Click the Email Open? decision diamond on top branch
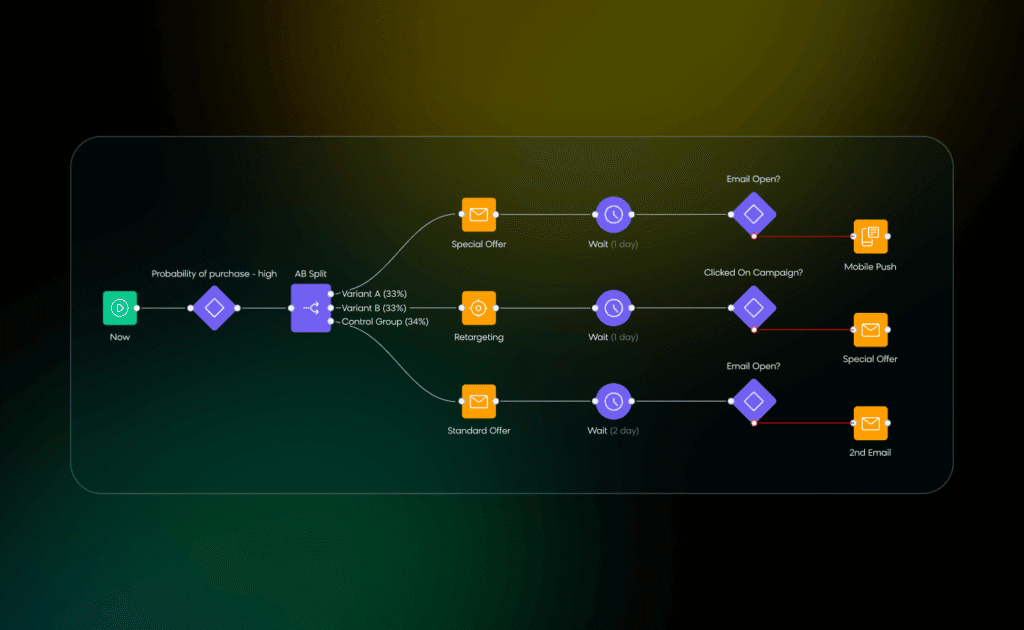The image size is (1024, 630). pos(753,214)
